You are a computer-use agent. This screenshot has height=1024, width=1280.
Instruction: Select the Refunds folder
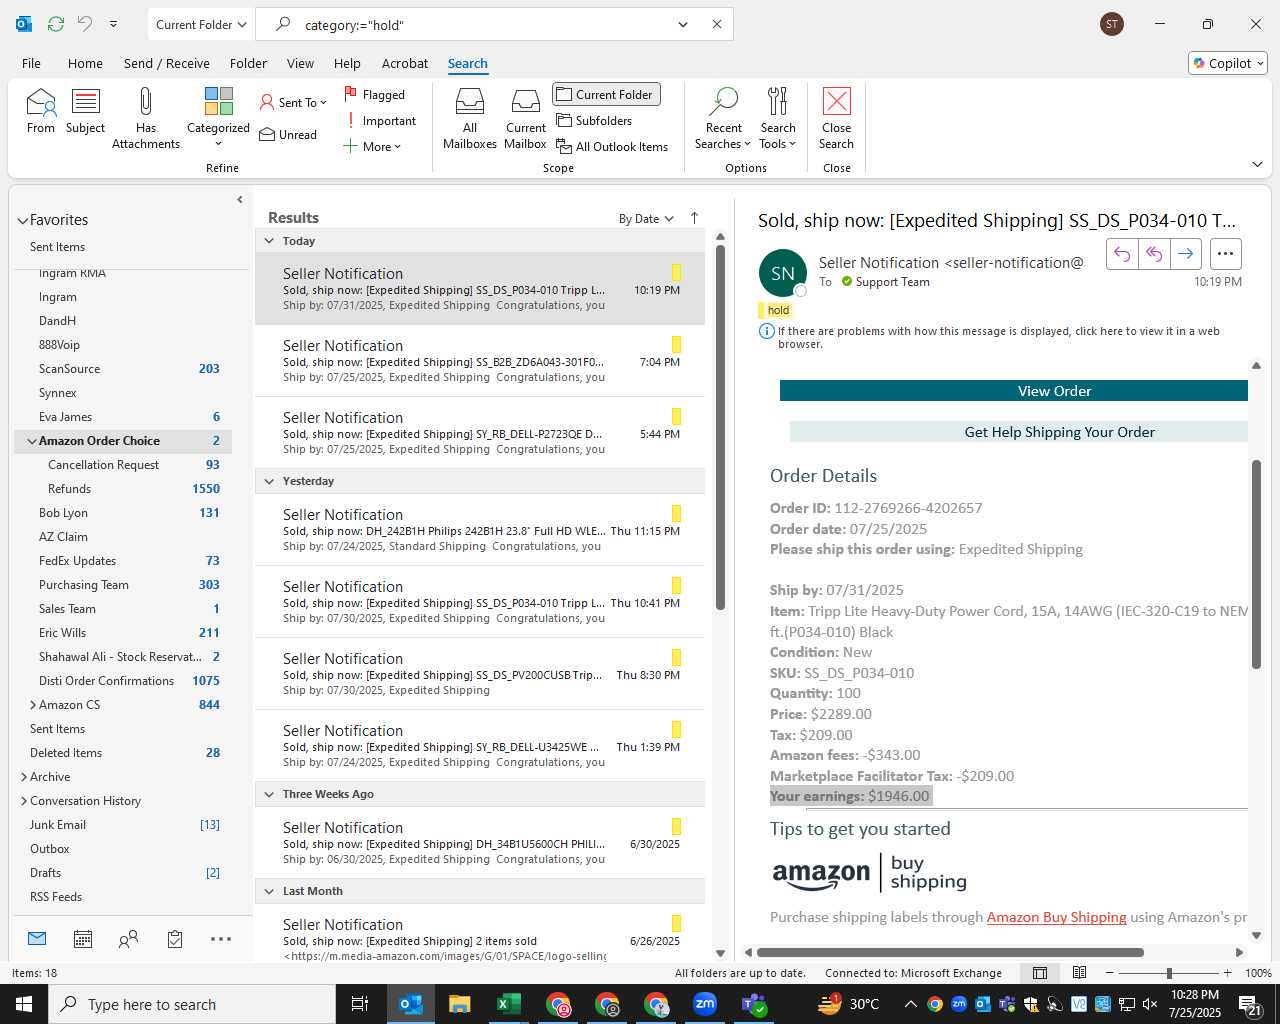(x=69, y=489)
